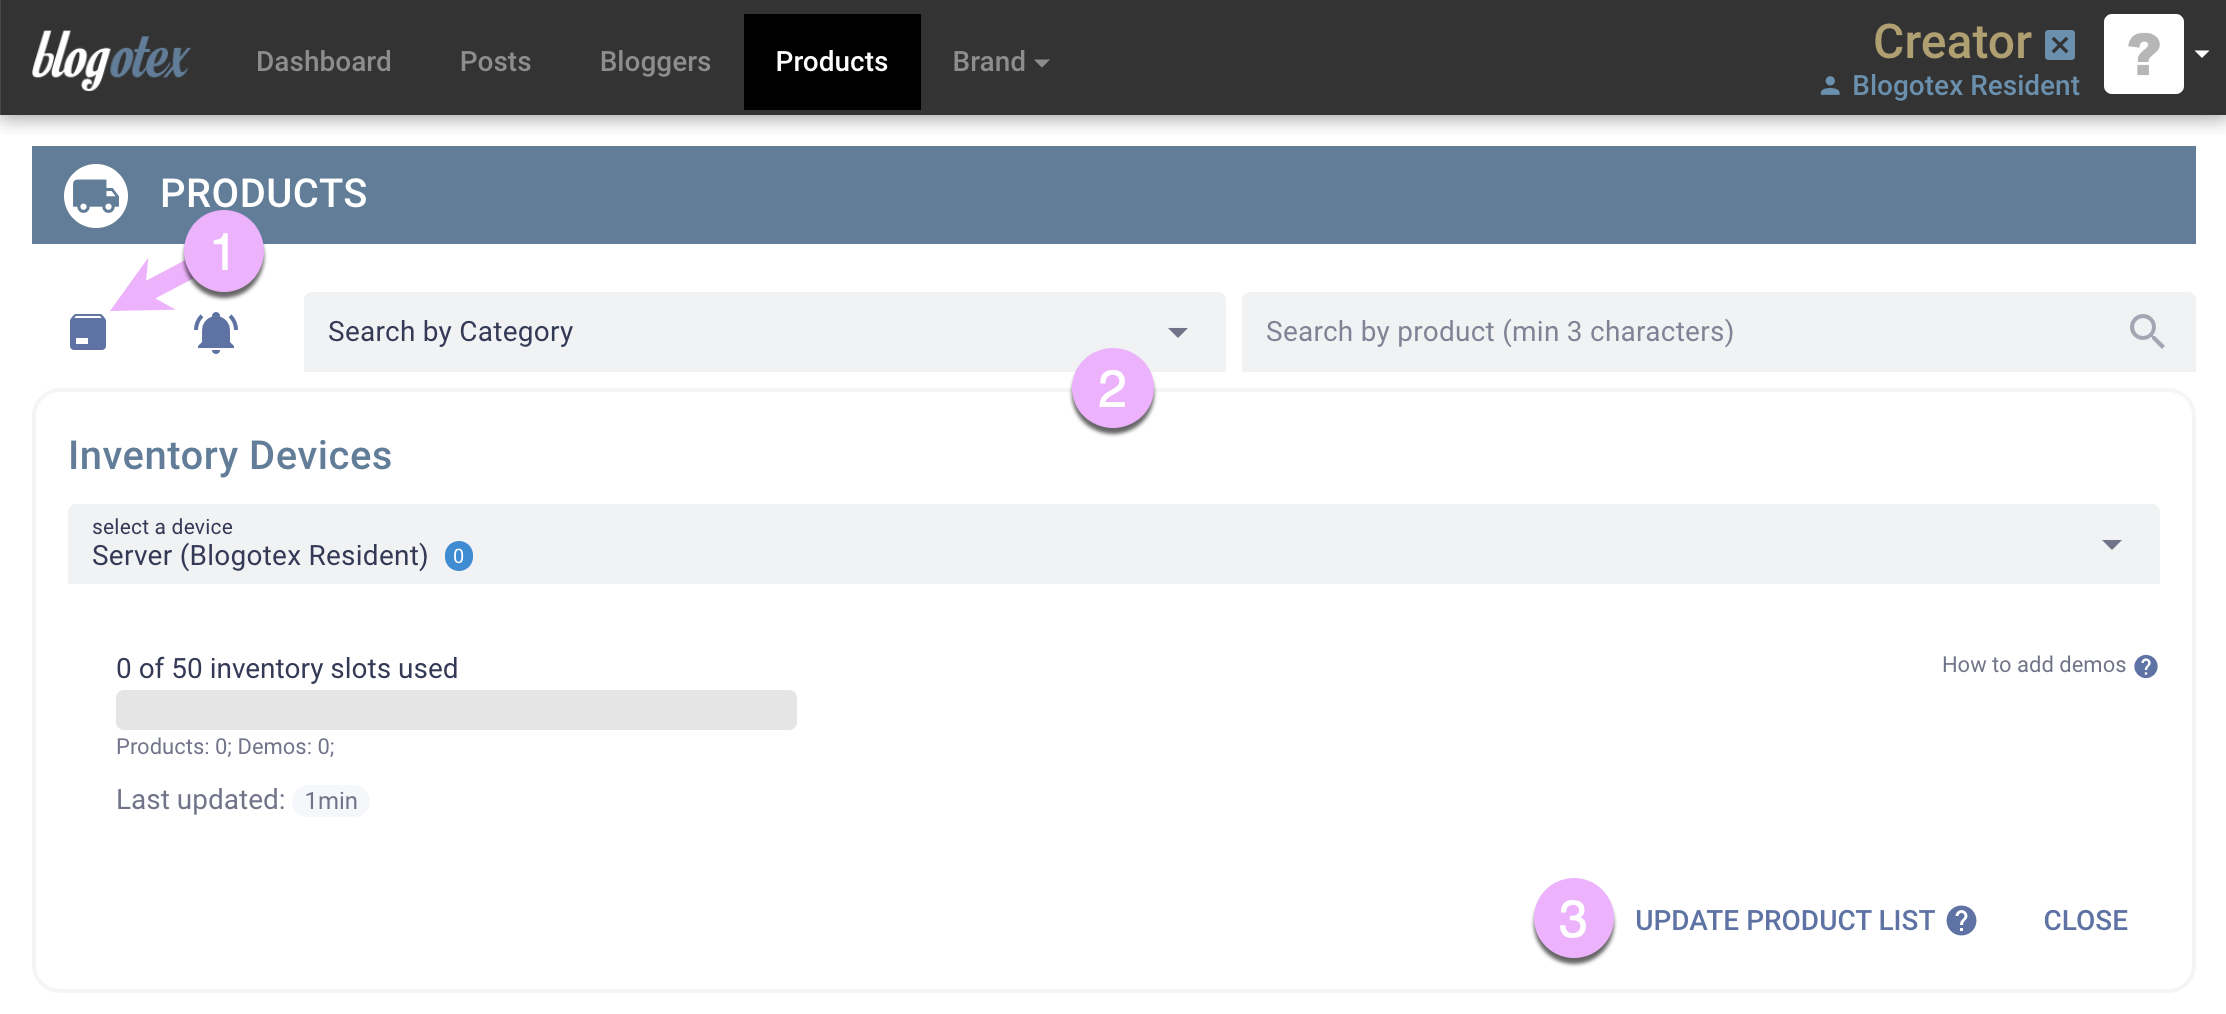Open the Brand dropdown menu
2226x1014 pixels.
click(x=999, y=61)
